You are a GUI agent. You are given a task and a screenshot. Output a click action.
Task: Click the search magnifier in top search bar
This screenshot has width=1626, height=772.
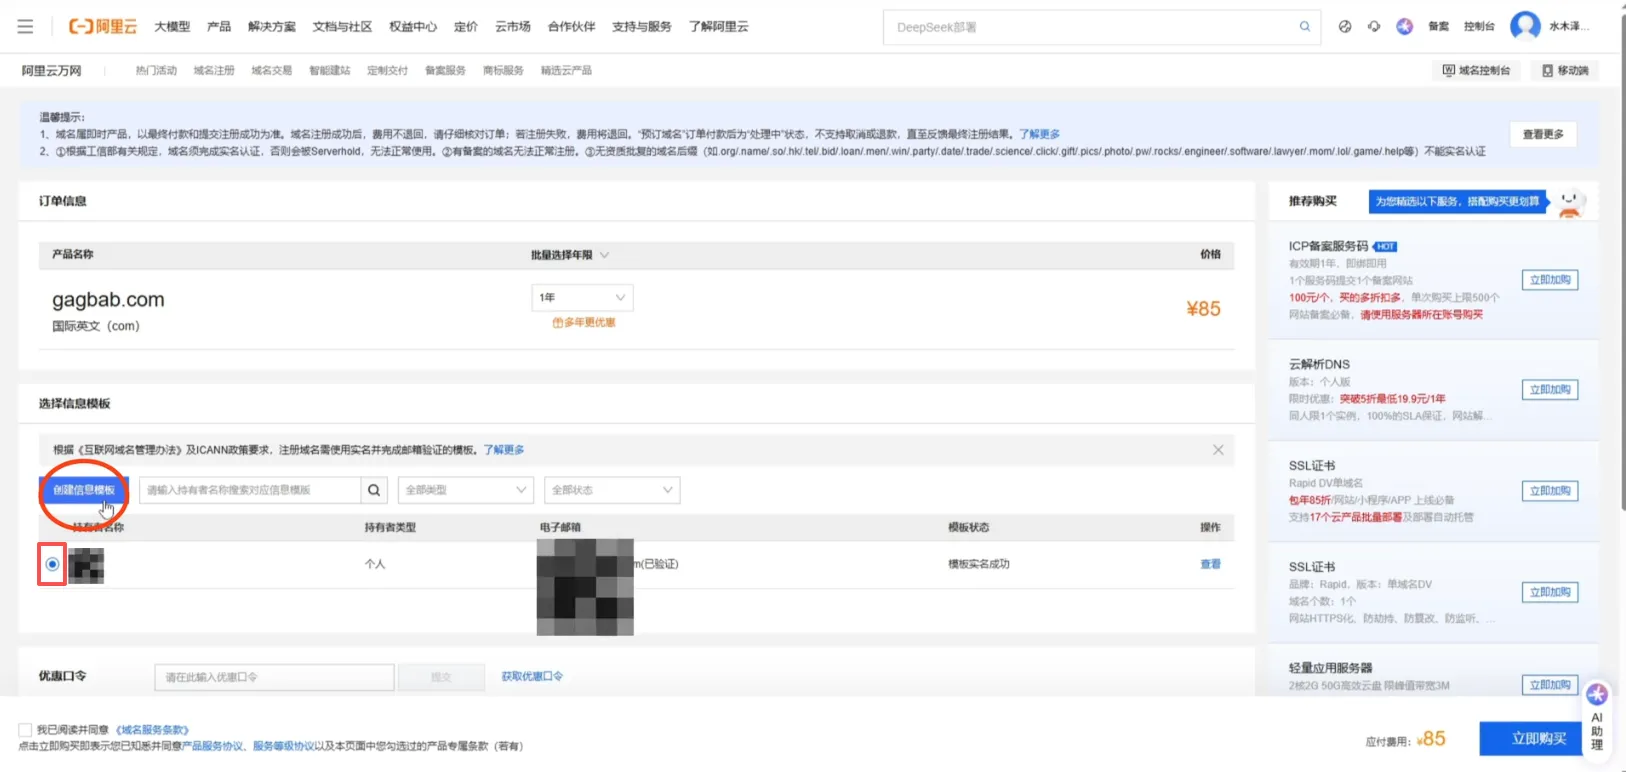(x=1304, y=27)
